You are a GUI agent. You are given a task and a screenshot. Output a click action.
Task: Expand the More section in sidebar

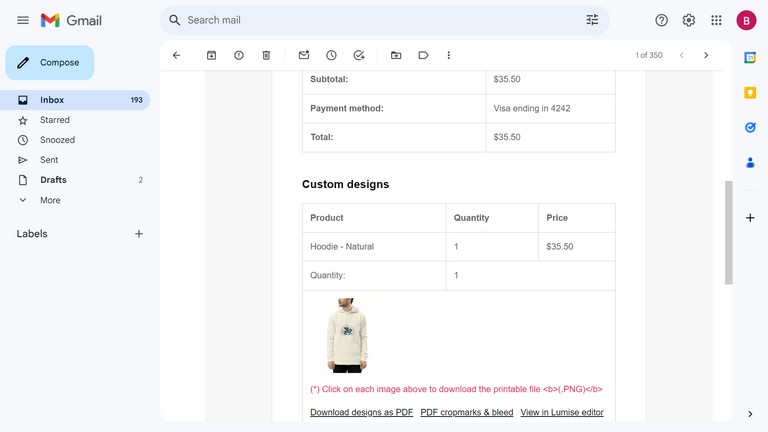tap(50, 200)
